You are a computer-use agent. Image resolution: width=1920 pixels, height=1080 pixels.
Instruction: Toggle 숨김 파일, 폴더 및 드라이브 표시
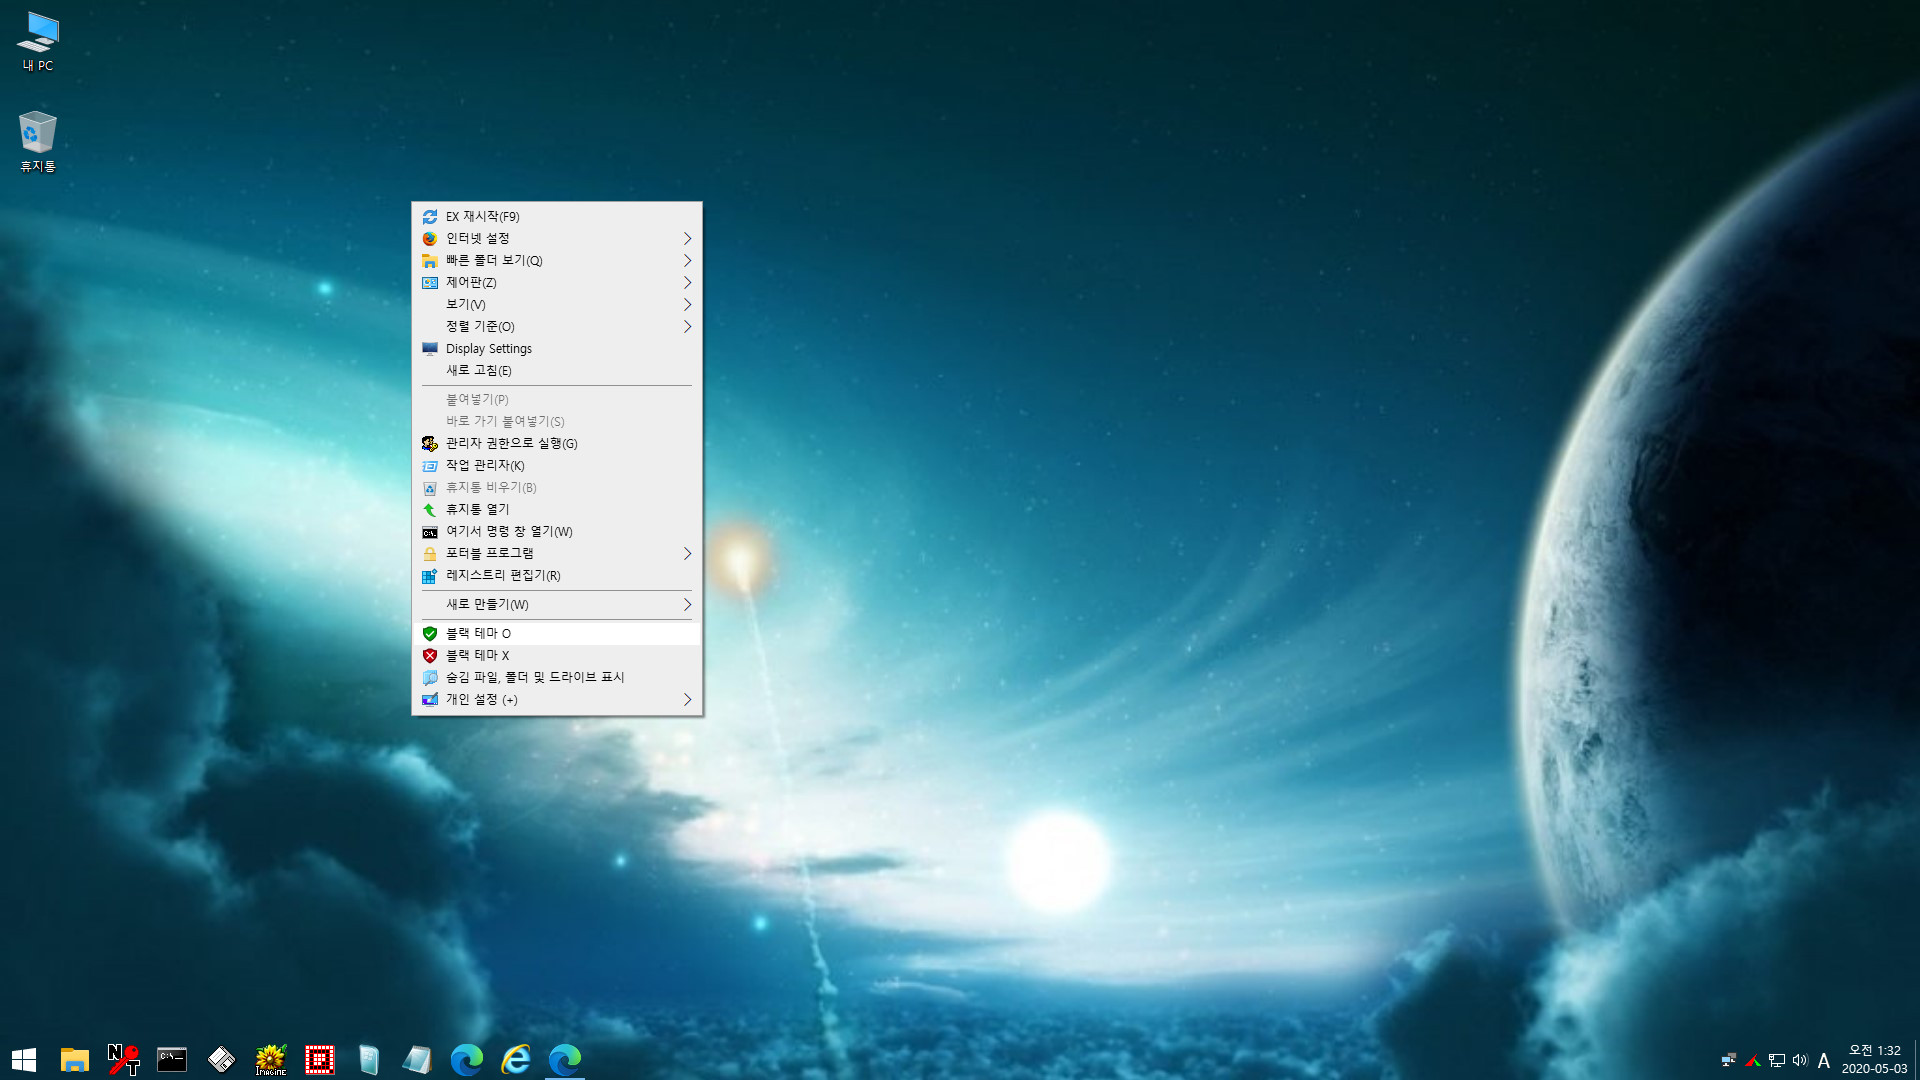[556, 677]
